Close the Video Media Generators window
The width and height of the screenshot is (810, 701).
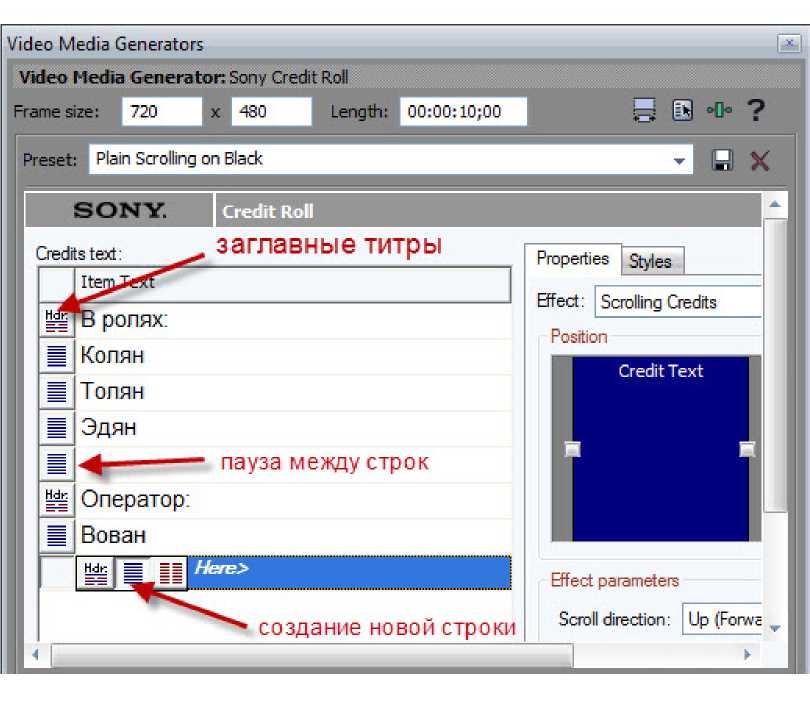pos(788,43)
